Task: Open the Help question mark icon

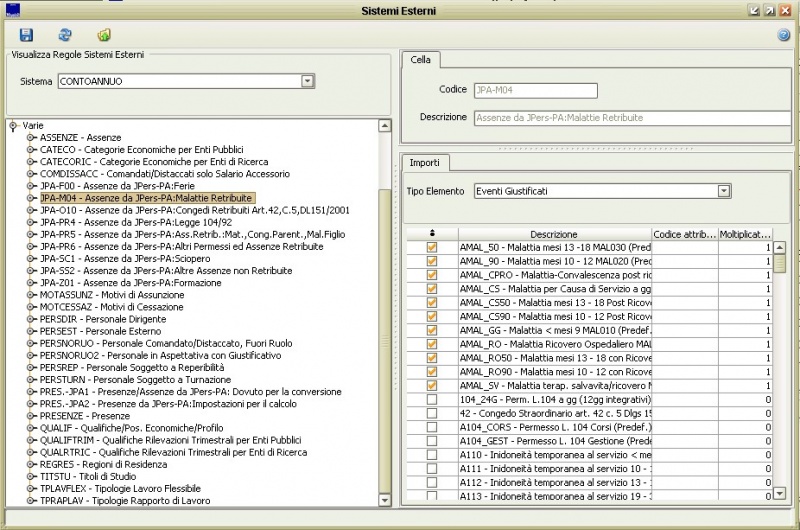Action: click(783, 35)
